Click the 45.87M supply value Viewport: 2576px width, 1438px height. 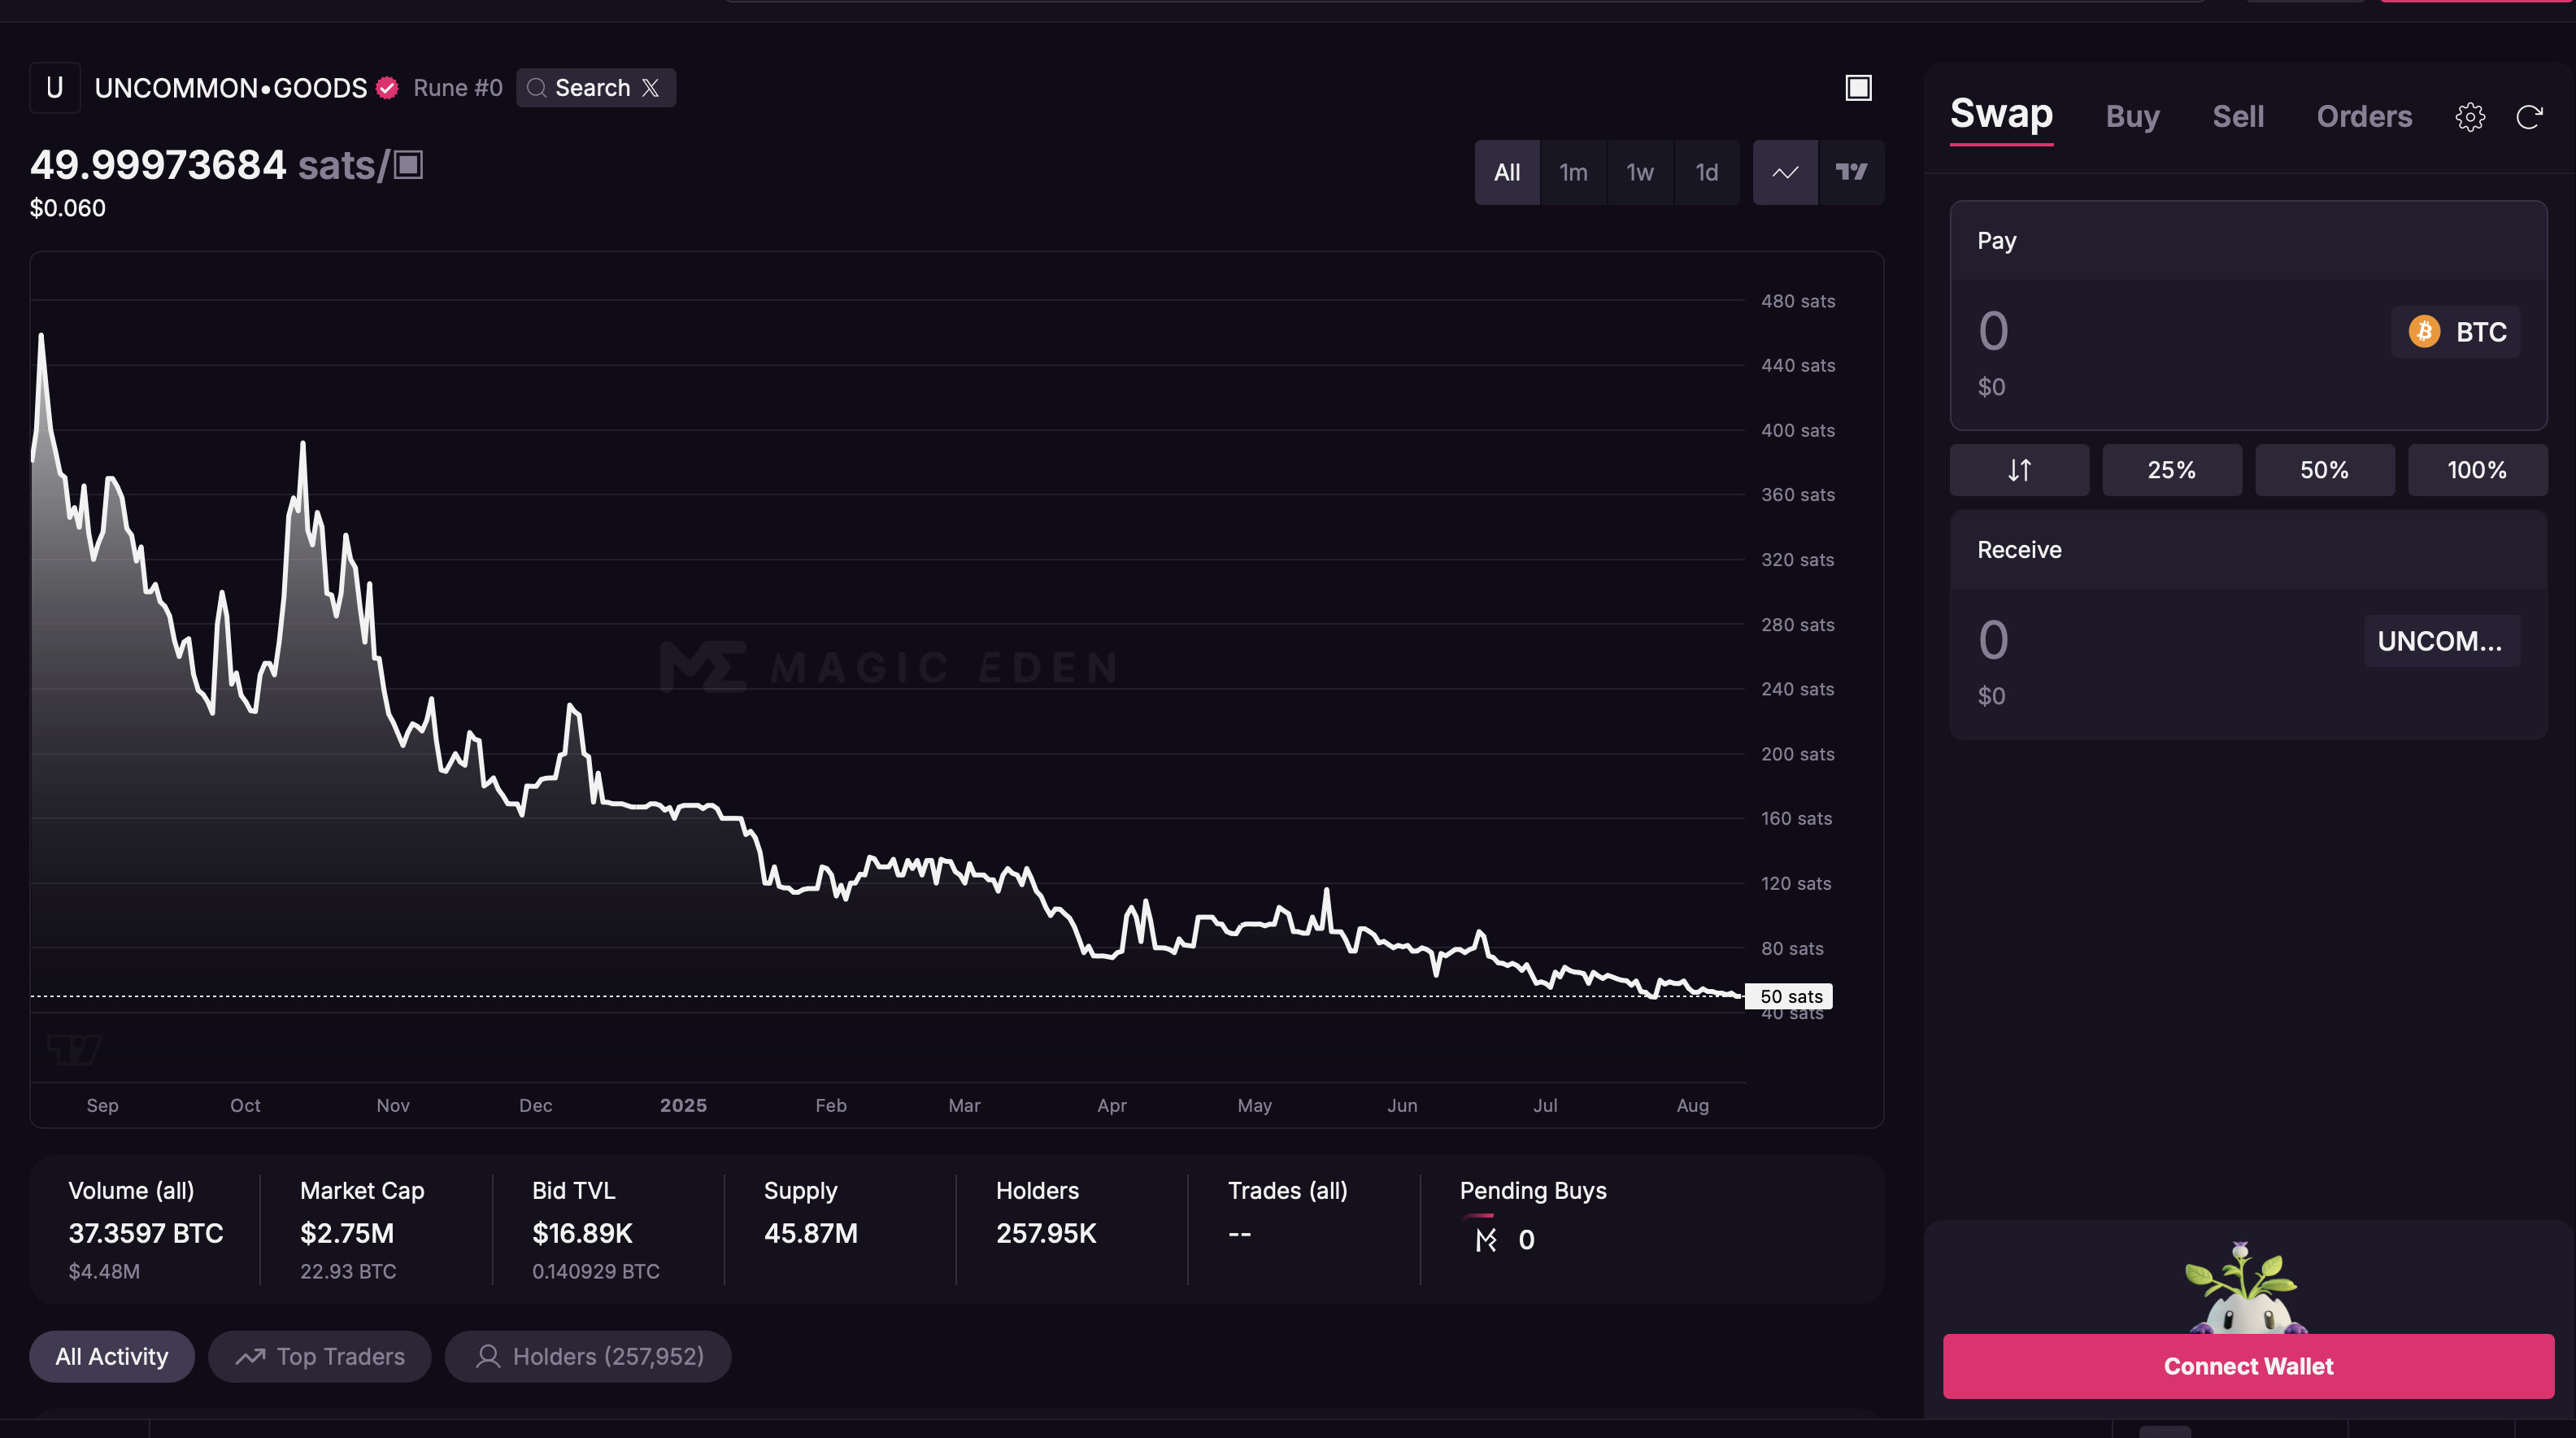point(811,1234)
